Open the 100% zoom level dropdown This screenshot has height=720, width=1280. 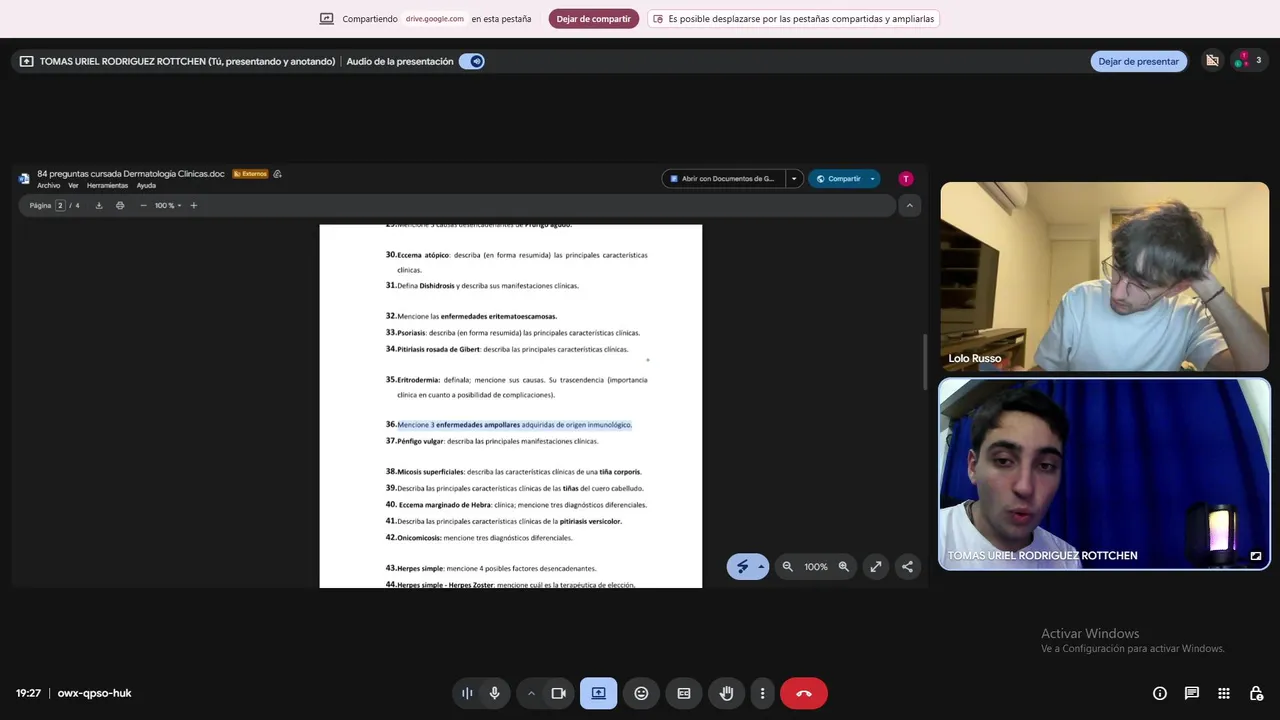tap(168, 205)
